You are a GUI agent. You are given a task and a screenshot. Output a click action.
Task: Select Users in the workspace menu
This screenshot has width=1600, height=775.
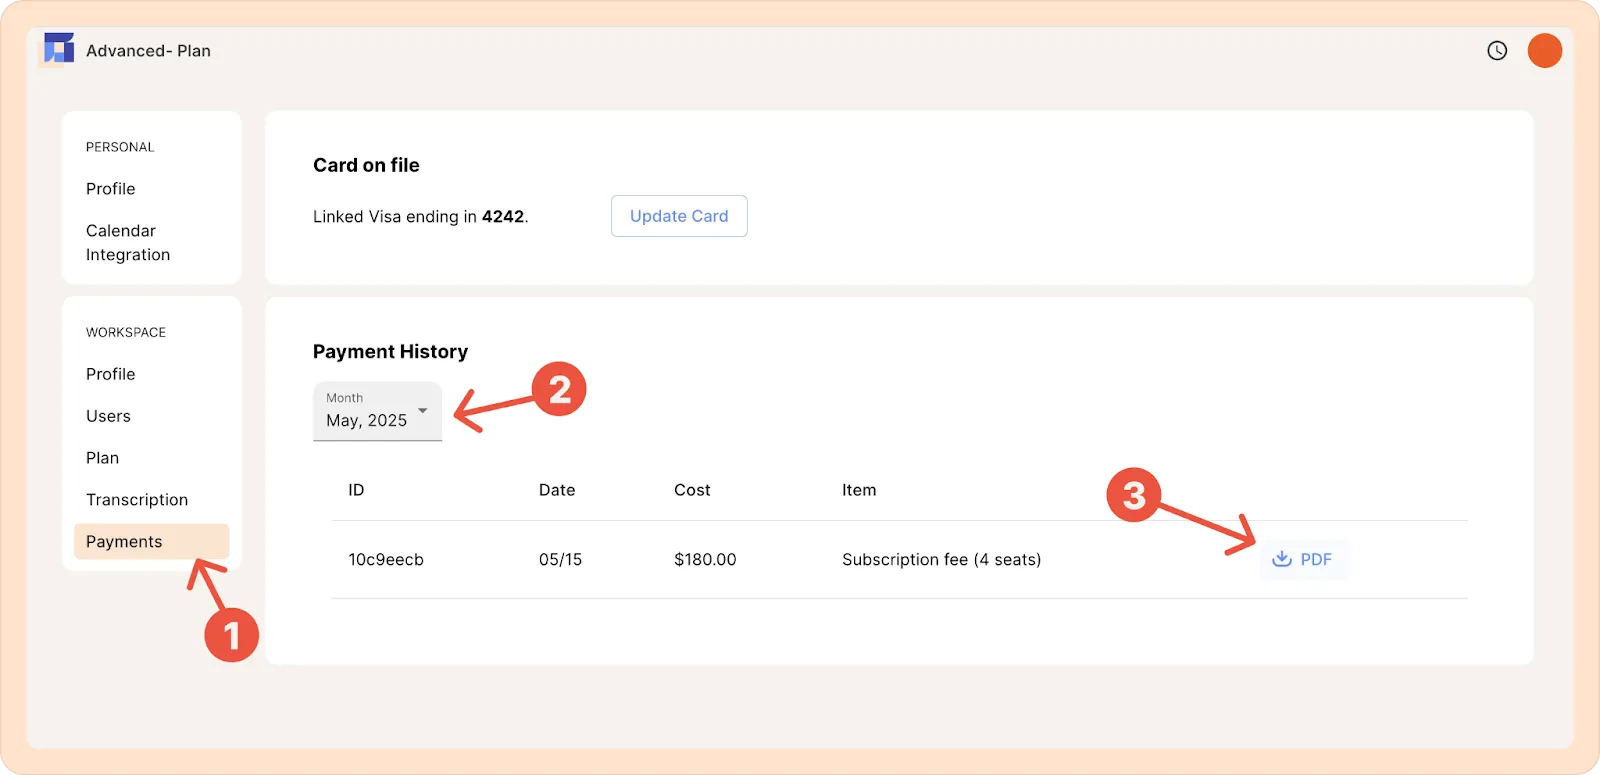108,416
